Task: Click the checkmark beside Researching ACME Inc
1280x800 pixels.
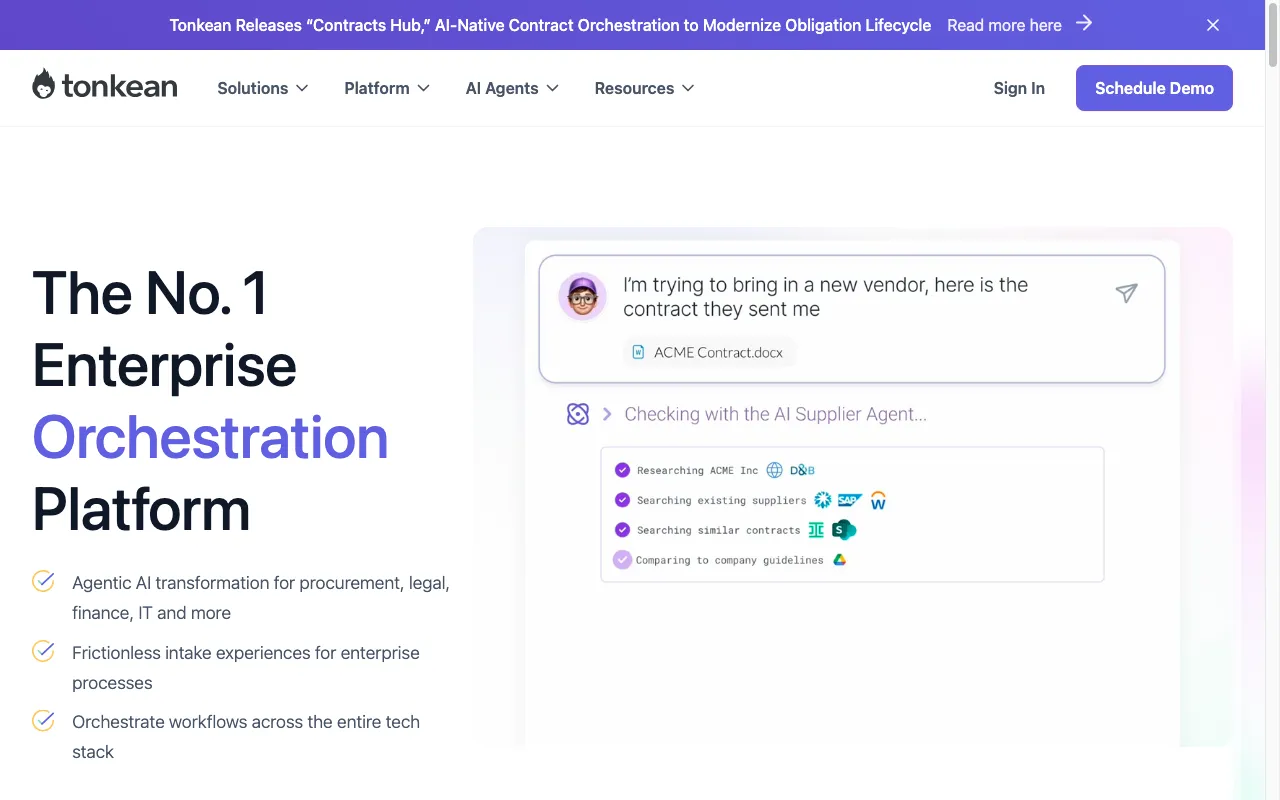Action: click(622, 470)
